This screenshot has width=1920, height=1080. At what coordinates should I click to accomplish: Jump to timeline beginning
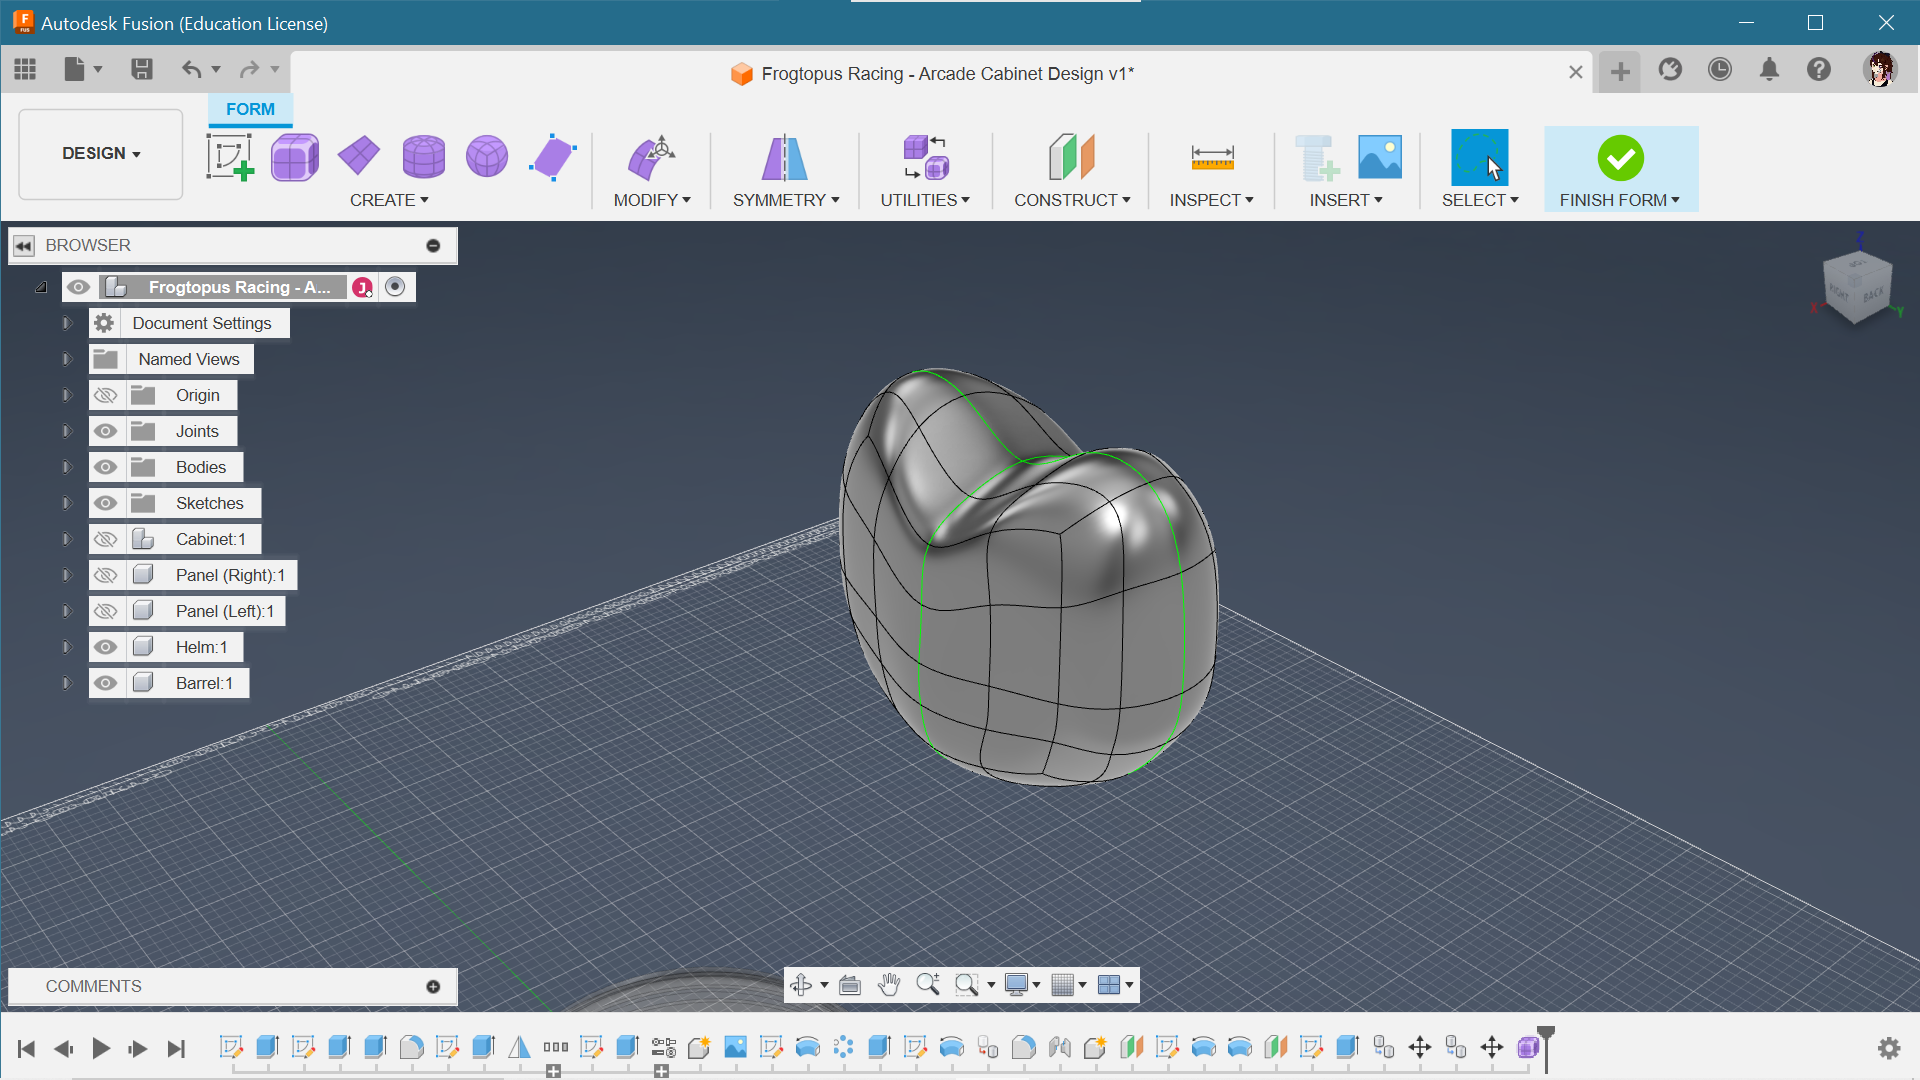point(27,1048)
